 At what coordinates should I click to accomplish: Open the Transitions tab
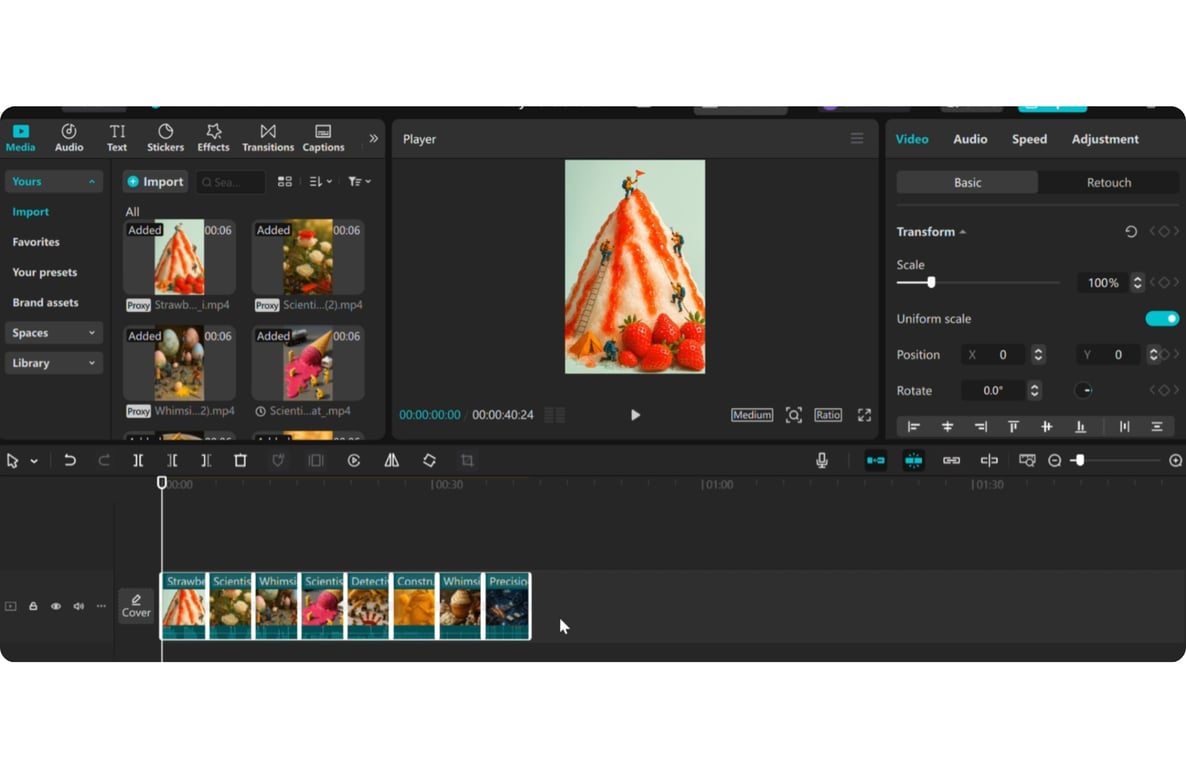[268, 138]
